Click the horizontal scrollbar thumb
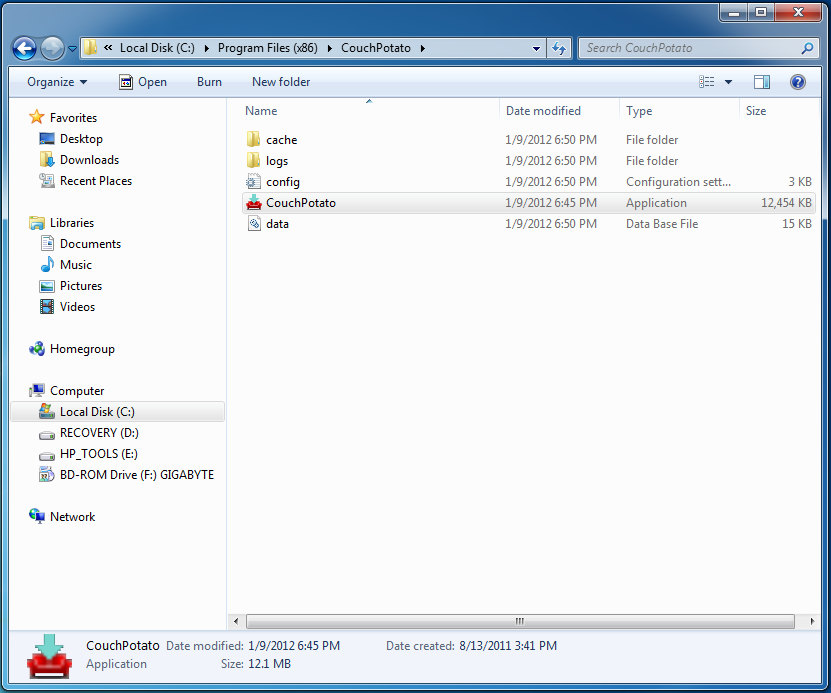Viewport: 831px width, 693px height. point(520,621)
